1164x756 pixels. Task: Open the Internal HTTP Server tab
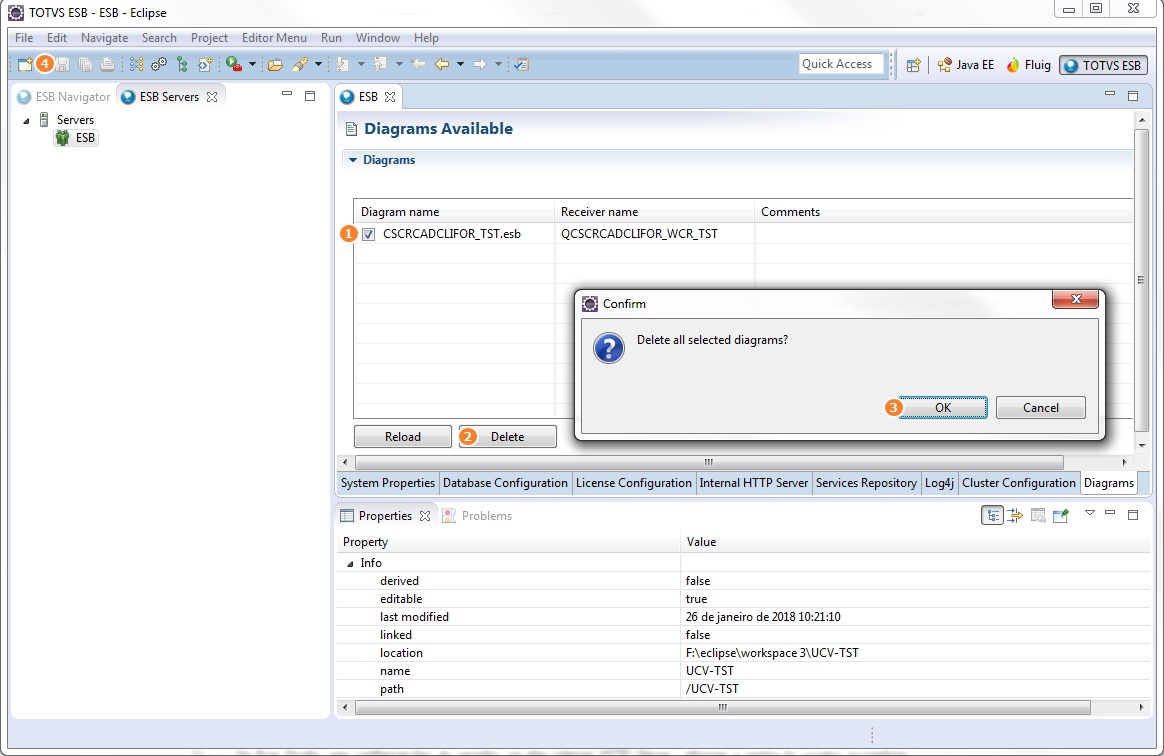(753, 483)
